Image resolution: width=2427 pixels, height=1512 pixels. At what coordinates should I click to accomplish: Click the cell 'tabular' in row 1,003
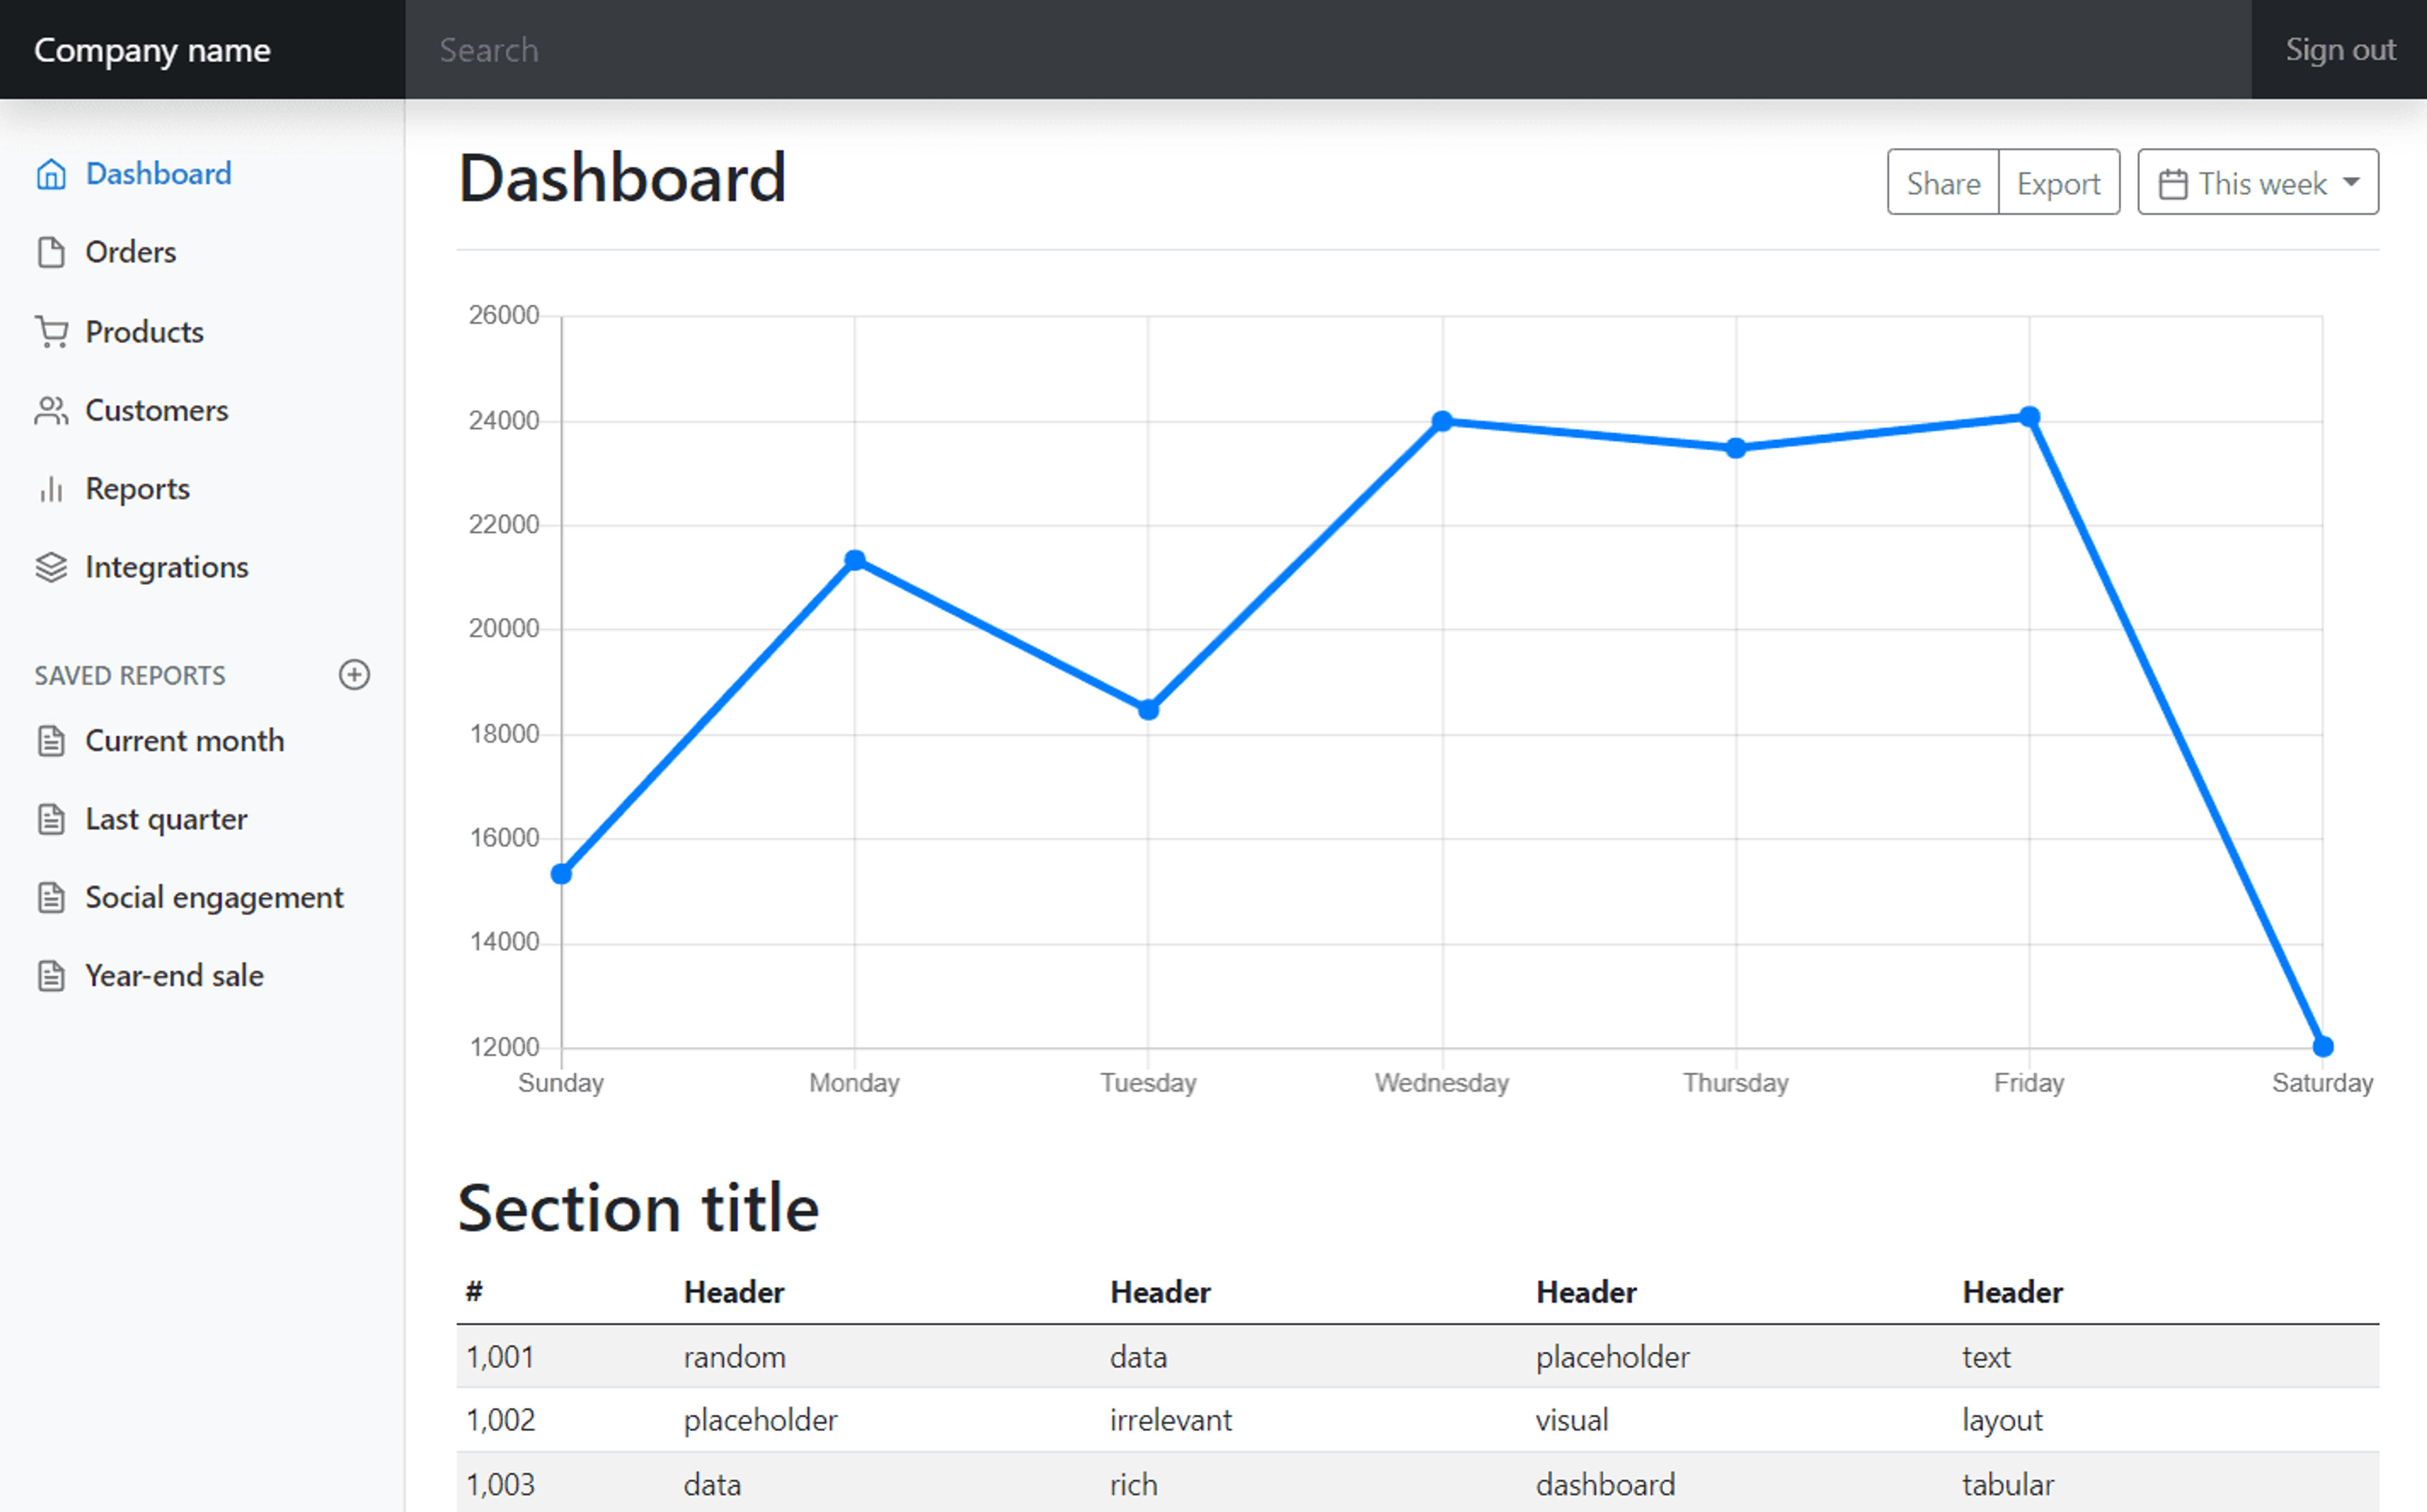[x=2008, y=1485]
